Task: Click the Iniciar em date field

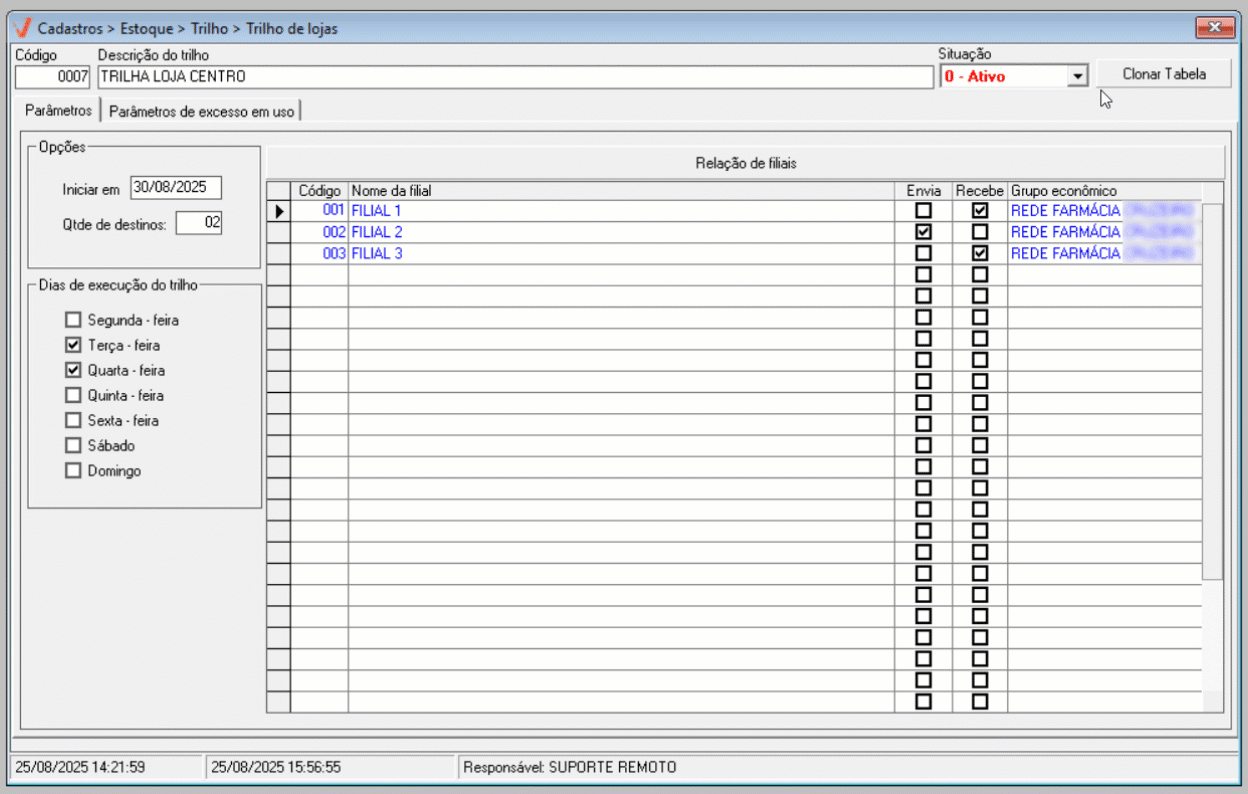Action: tap(176, 188)
